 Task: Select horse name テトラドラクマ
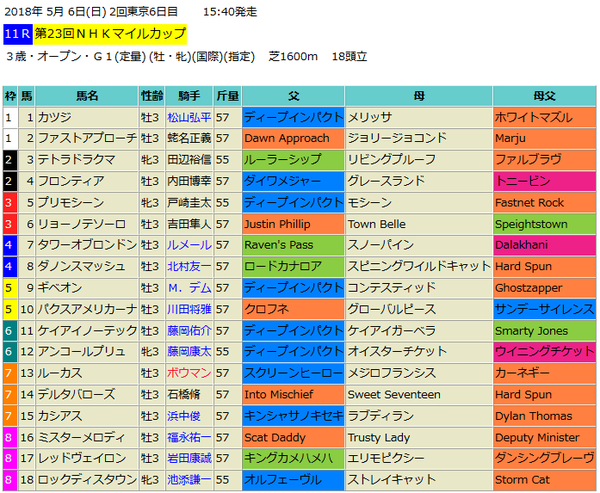pyautogui.click(x=76, y=160)
